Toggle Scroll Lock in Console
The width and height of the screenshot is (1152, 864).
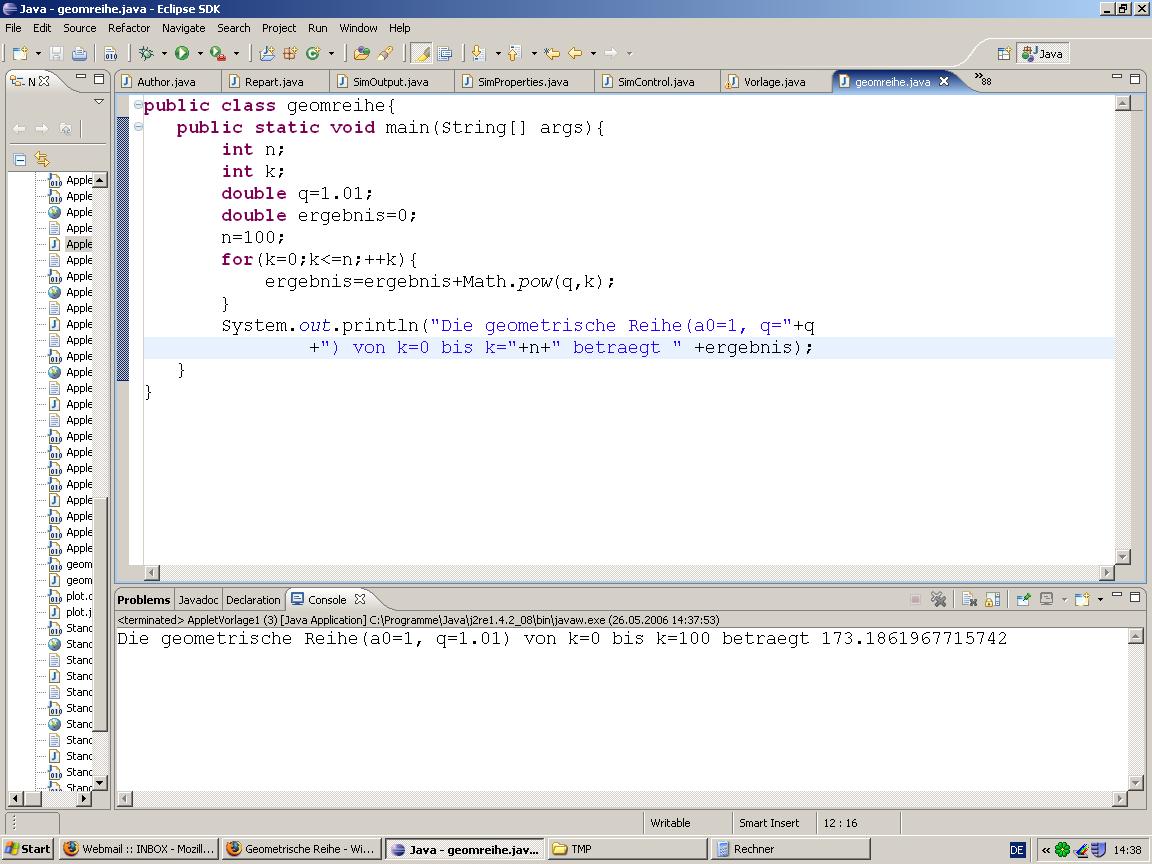992,599
